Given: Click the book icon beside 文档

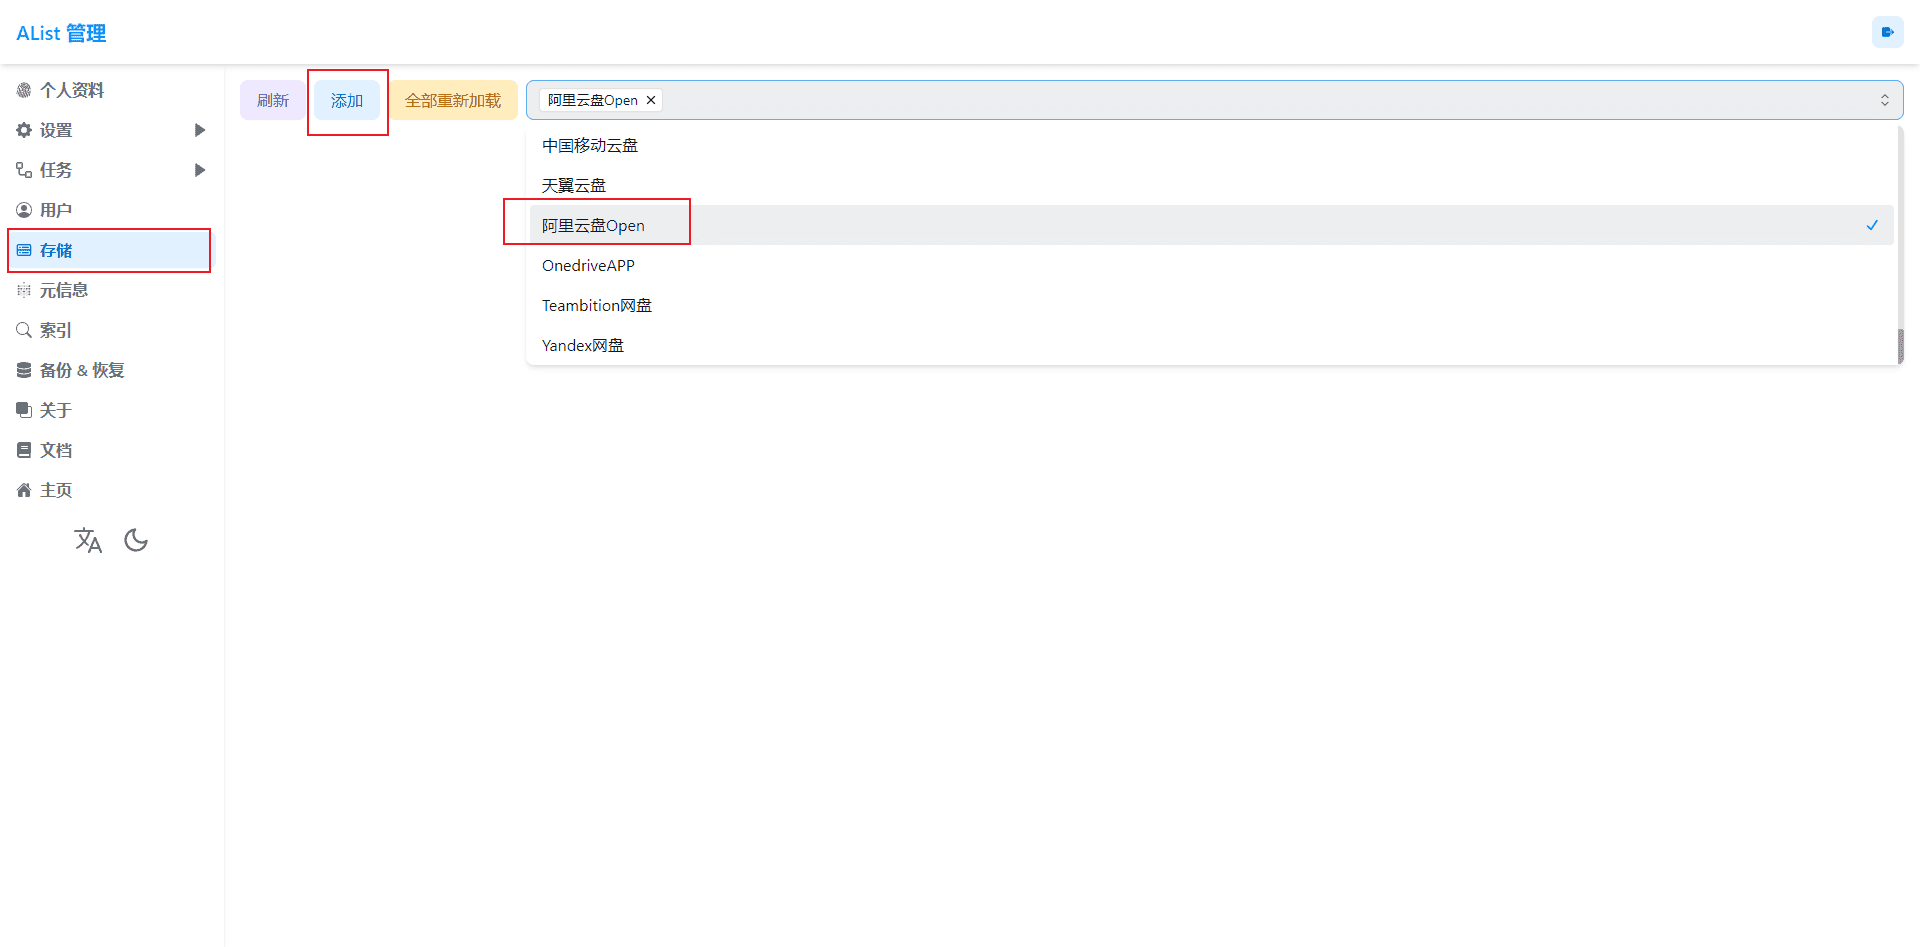Looking at the screenshot, I should (x=24, y=450).
